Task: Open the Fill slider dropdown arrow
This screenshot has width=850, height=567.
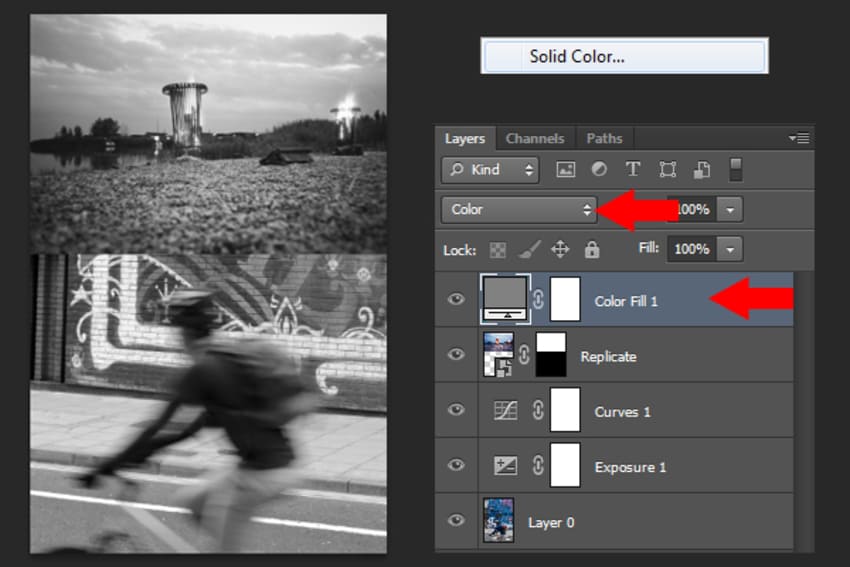Action: point(730,249)
